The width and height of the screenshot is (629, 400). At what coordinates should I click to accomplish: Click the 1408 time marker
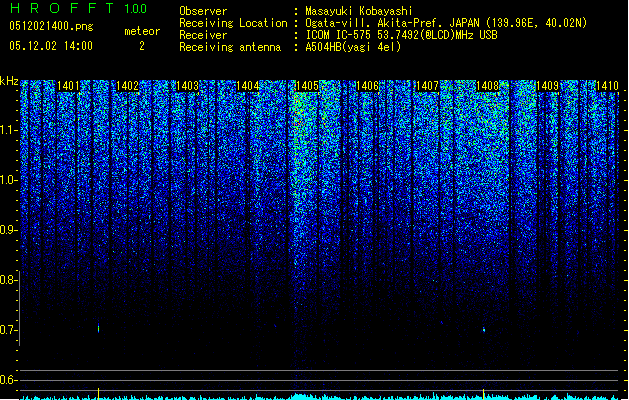coord(487,86)
